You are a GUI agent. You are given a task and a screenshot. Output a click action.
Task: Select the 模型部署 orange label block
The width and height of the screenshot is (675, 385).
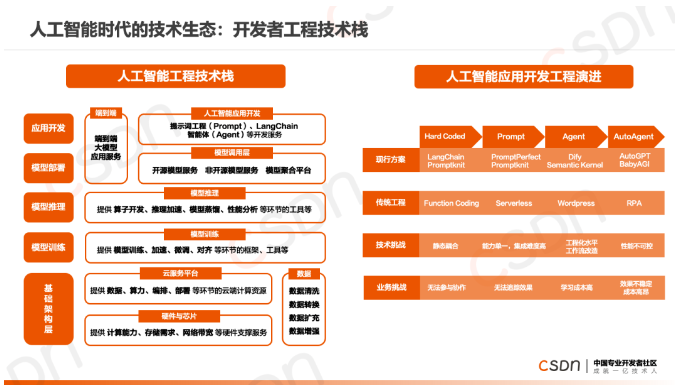(x=49, y=168)
